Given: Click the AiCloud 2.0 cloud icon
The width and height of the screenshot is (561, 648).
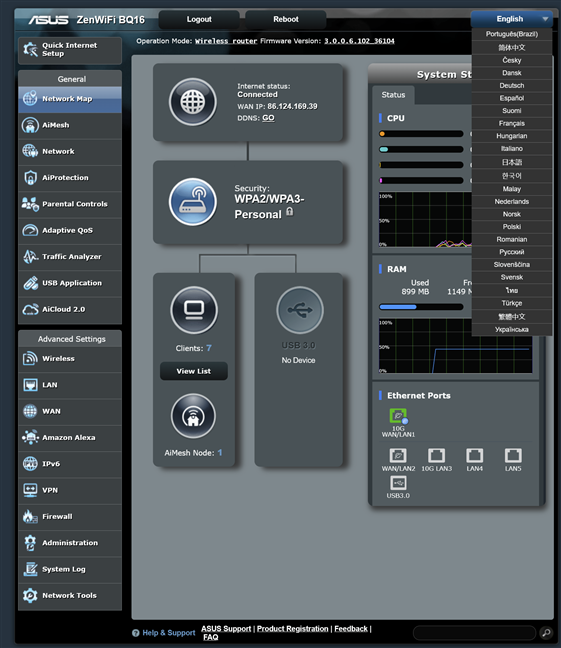Looking at the screenshot, I should pyautogui.click(x=30, y=309).
